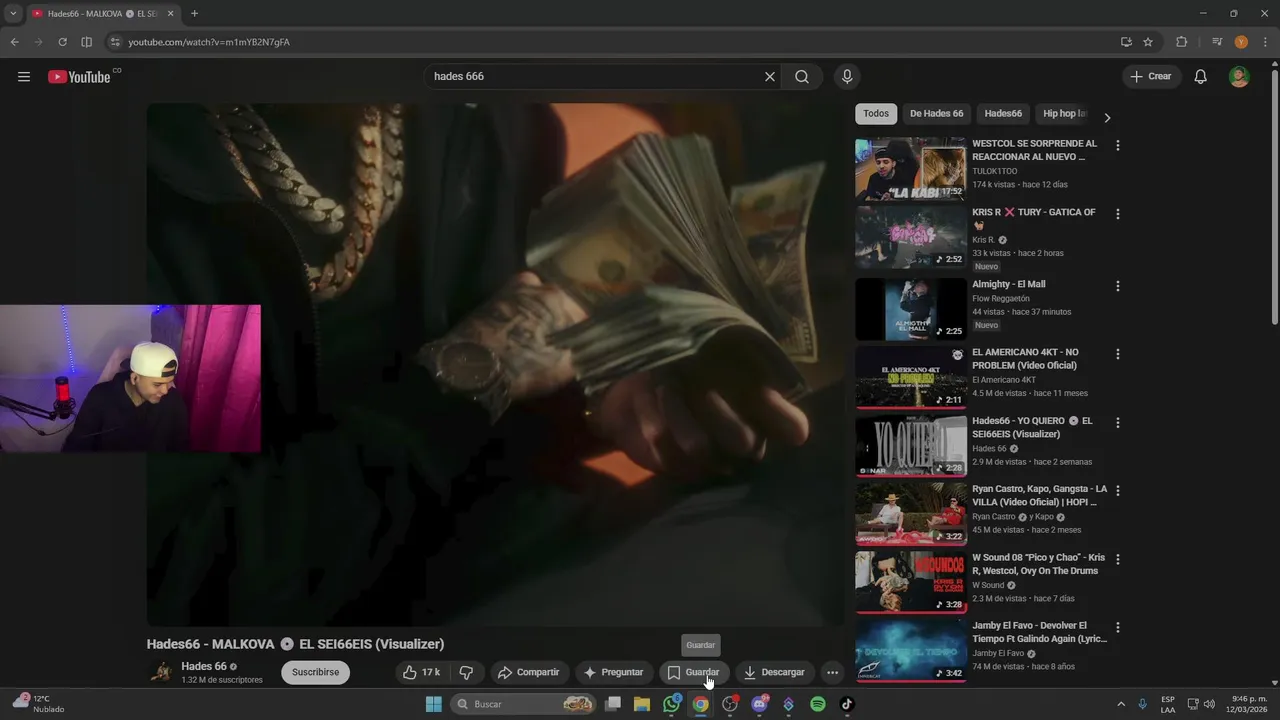1280x720 pixels.
Task: Clear the search text with the X
Action: [x=770, y=77]
